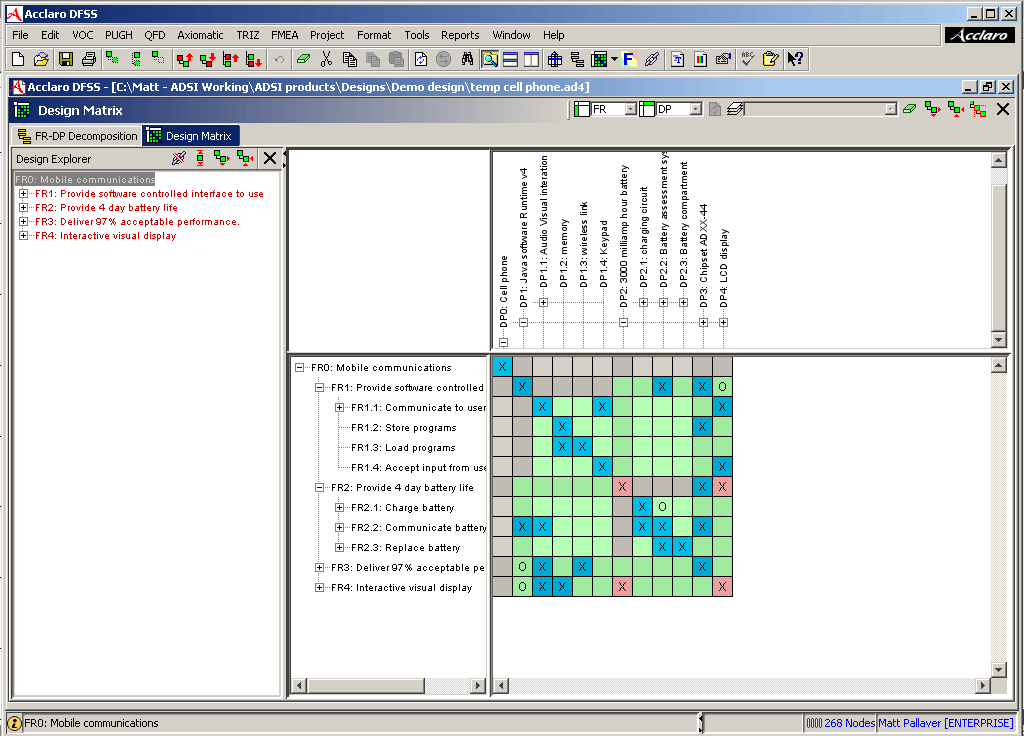Switch to FR-DP Decomposition tab
1024x736 pixels.
coord(78,136)
